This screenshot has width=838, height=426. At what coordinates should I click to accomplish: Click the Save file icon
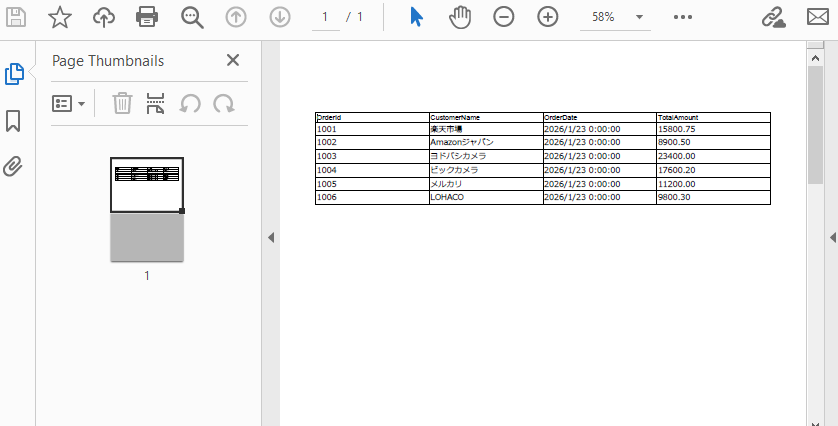click(15, 17)
